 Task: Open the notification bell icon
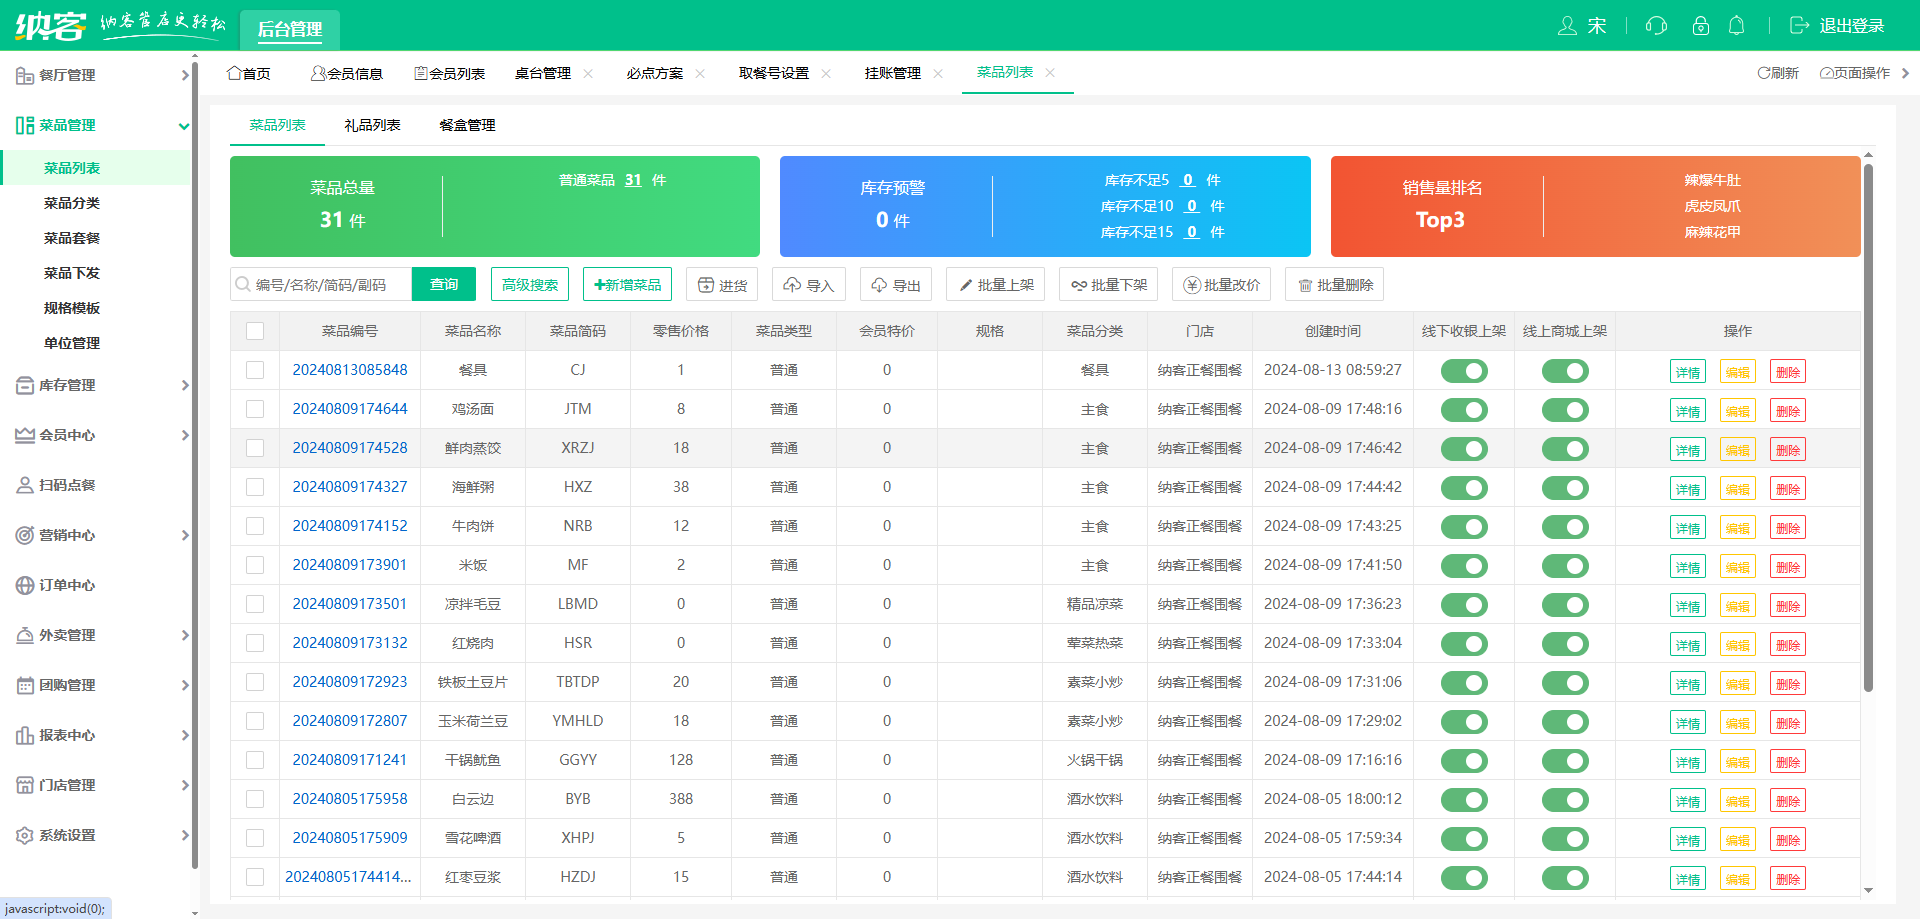(1736, 26)
